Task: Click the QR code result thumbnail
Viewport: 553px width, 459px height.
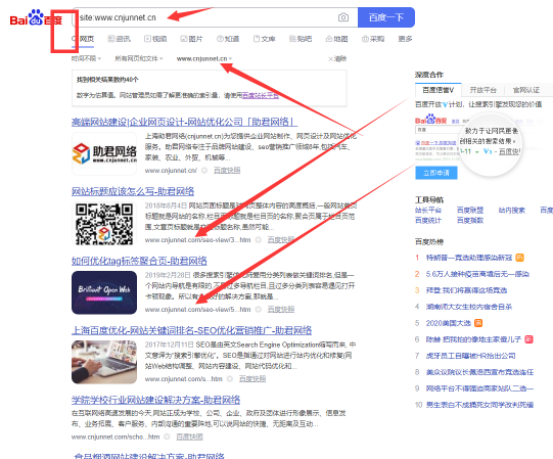Action: [104, 223]
